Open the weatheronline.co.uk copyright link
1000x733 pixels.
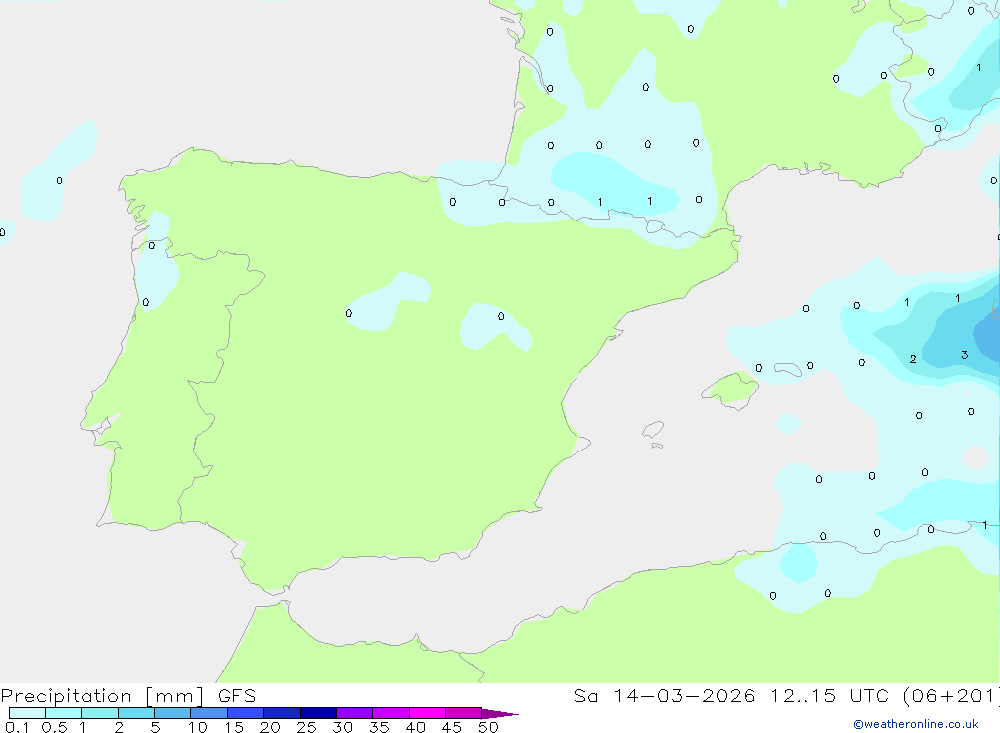coord(915,724)
